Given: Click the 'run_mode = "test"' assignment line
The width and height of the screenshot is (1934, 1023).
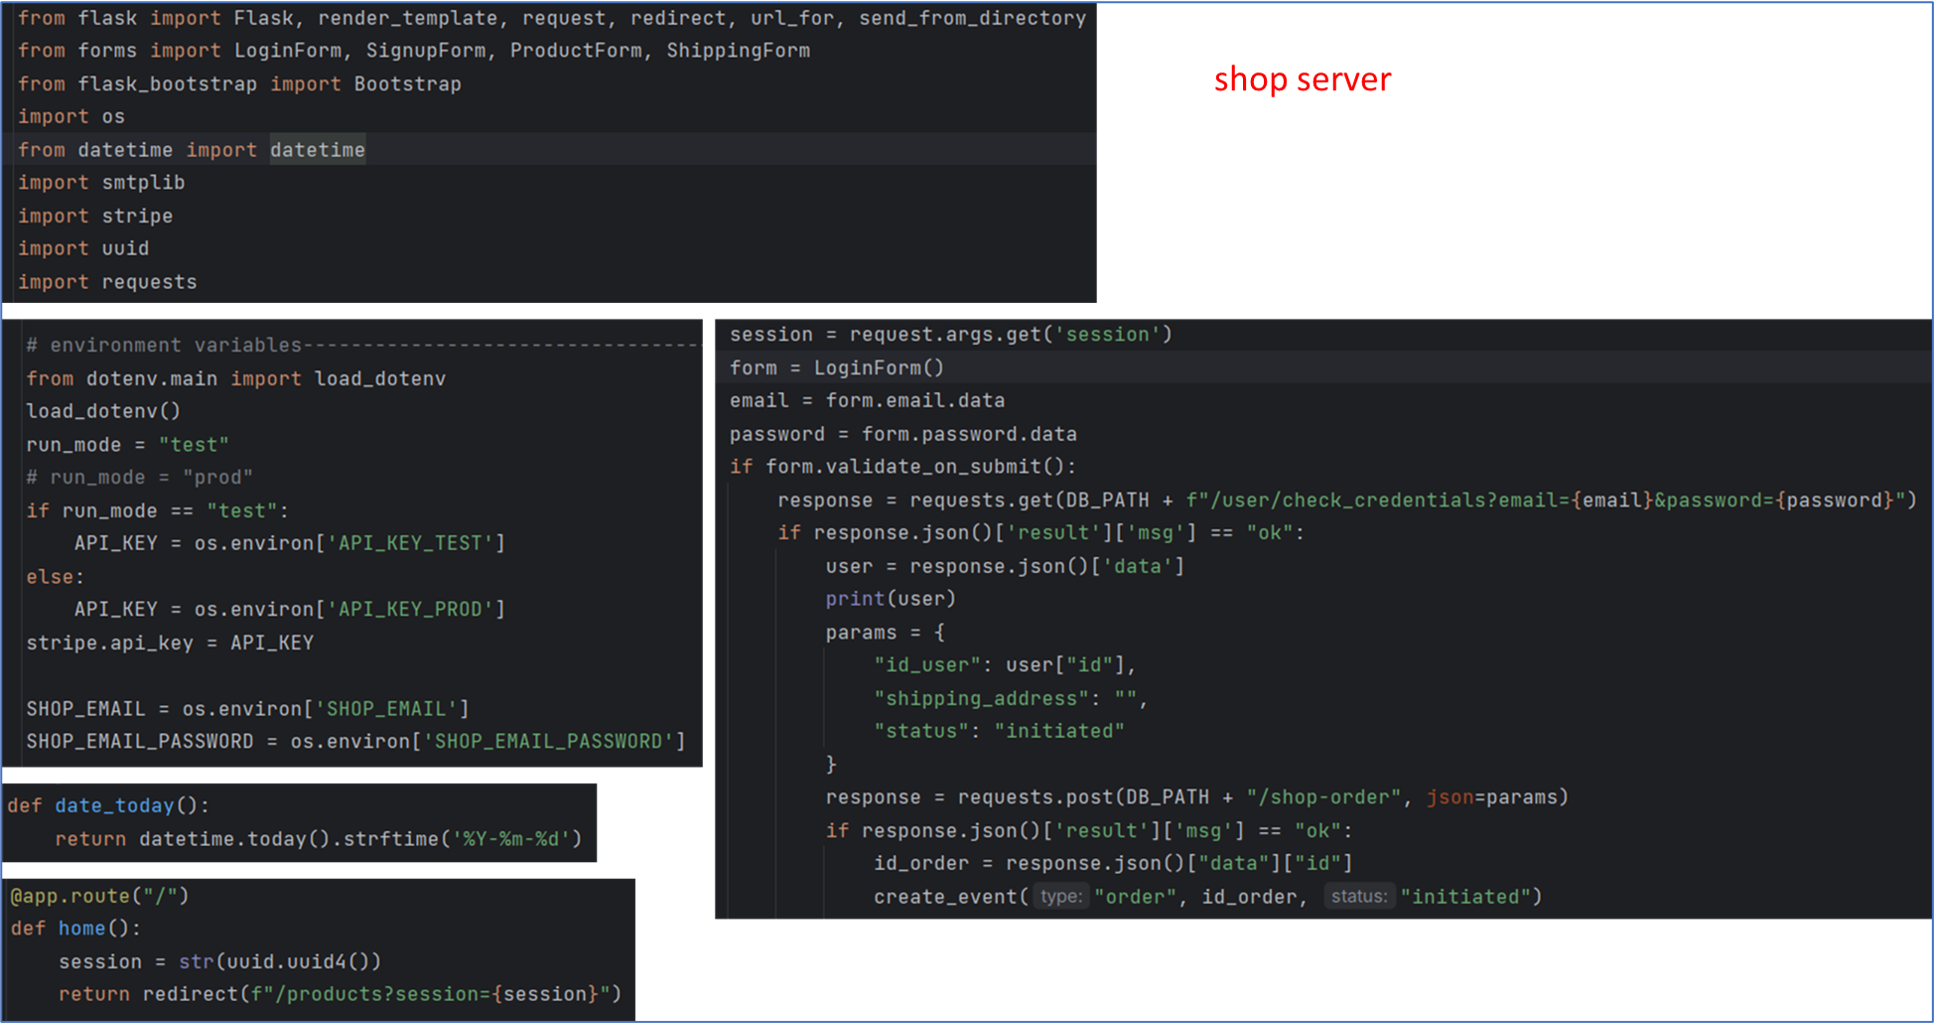Looking at the screenshot, I should 127,445.
